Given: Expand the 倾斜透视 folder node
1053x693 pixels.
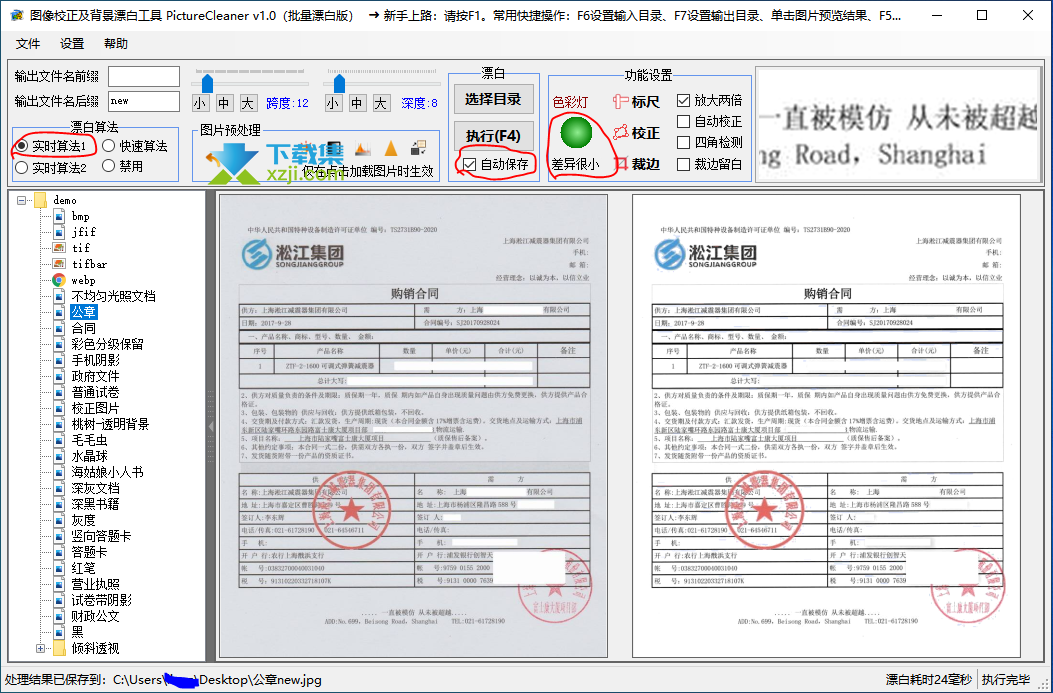Looking at the screenshot, I should 40,649.
